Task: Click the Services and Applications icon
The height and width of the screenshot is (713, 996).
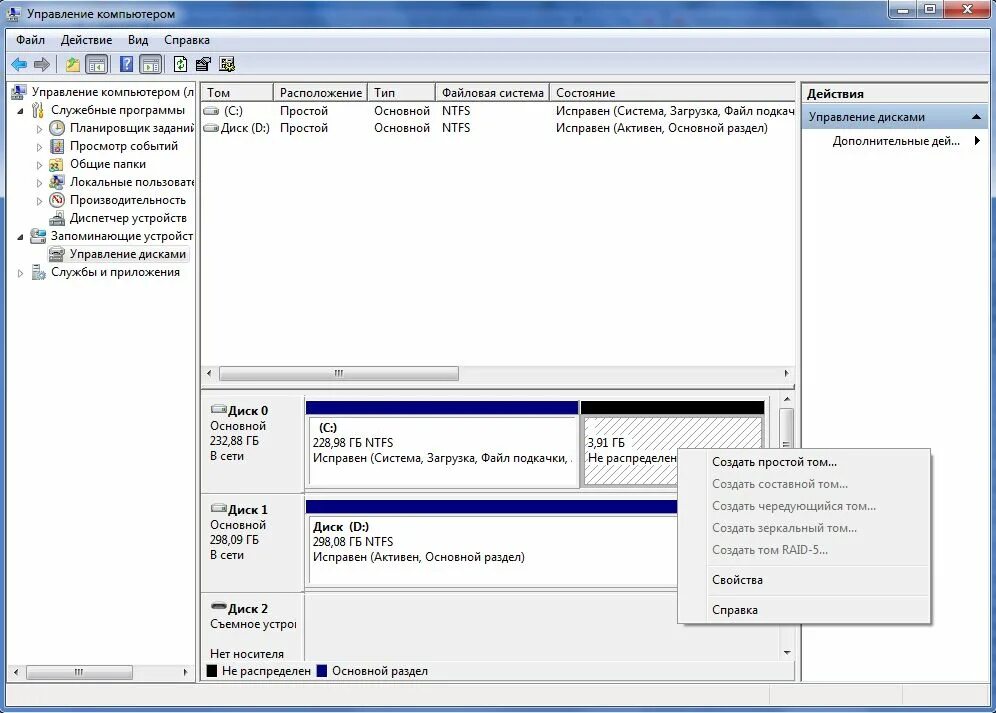Action: pyautogui.click(x=39, y=272)
